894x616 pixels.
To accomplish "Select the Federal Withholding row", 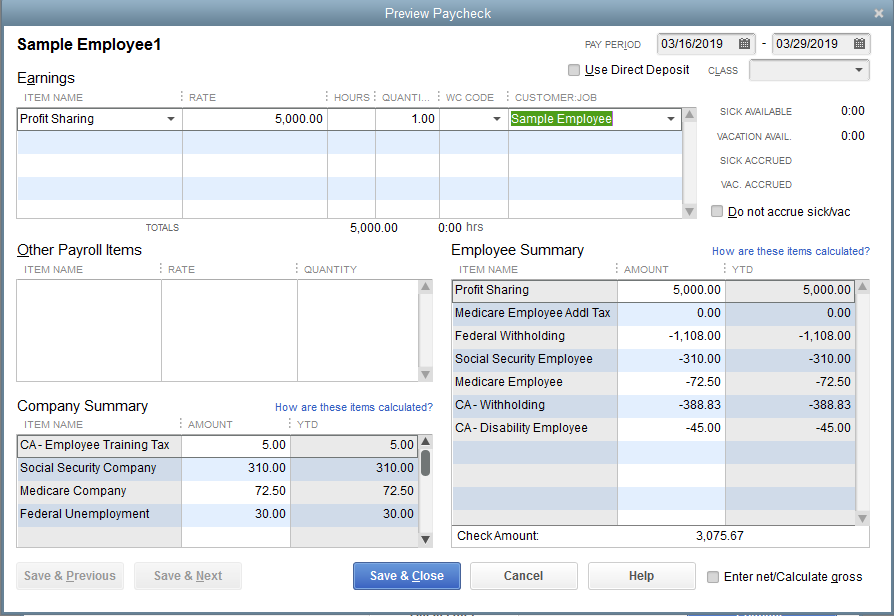I will point(532,336).
